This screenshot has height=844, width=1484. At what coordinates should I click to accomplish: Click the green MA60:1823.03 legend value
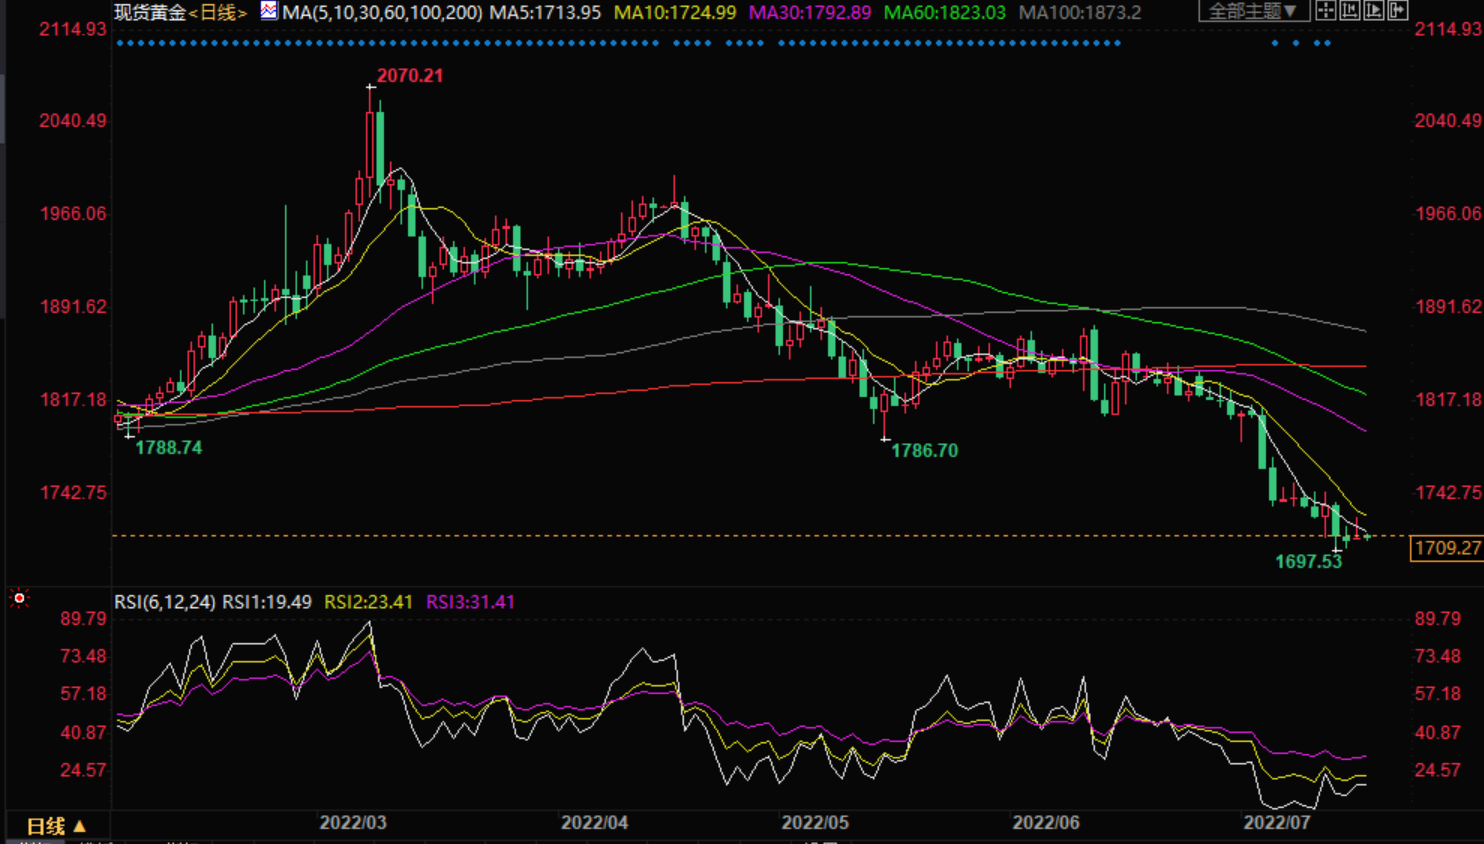click(945, 12)
